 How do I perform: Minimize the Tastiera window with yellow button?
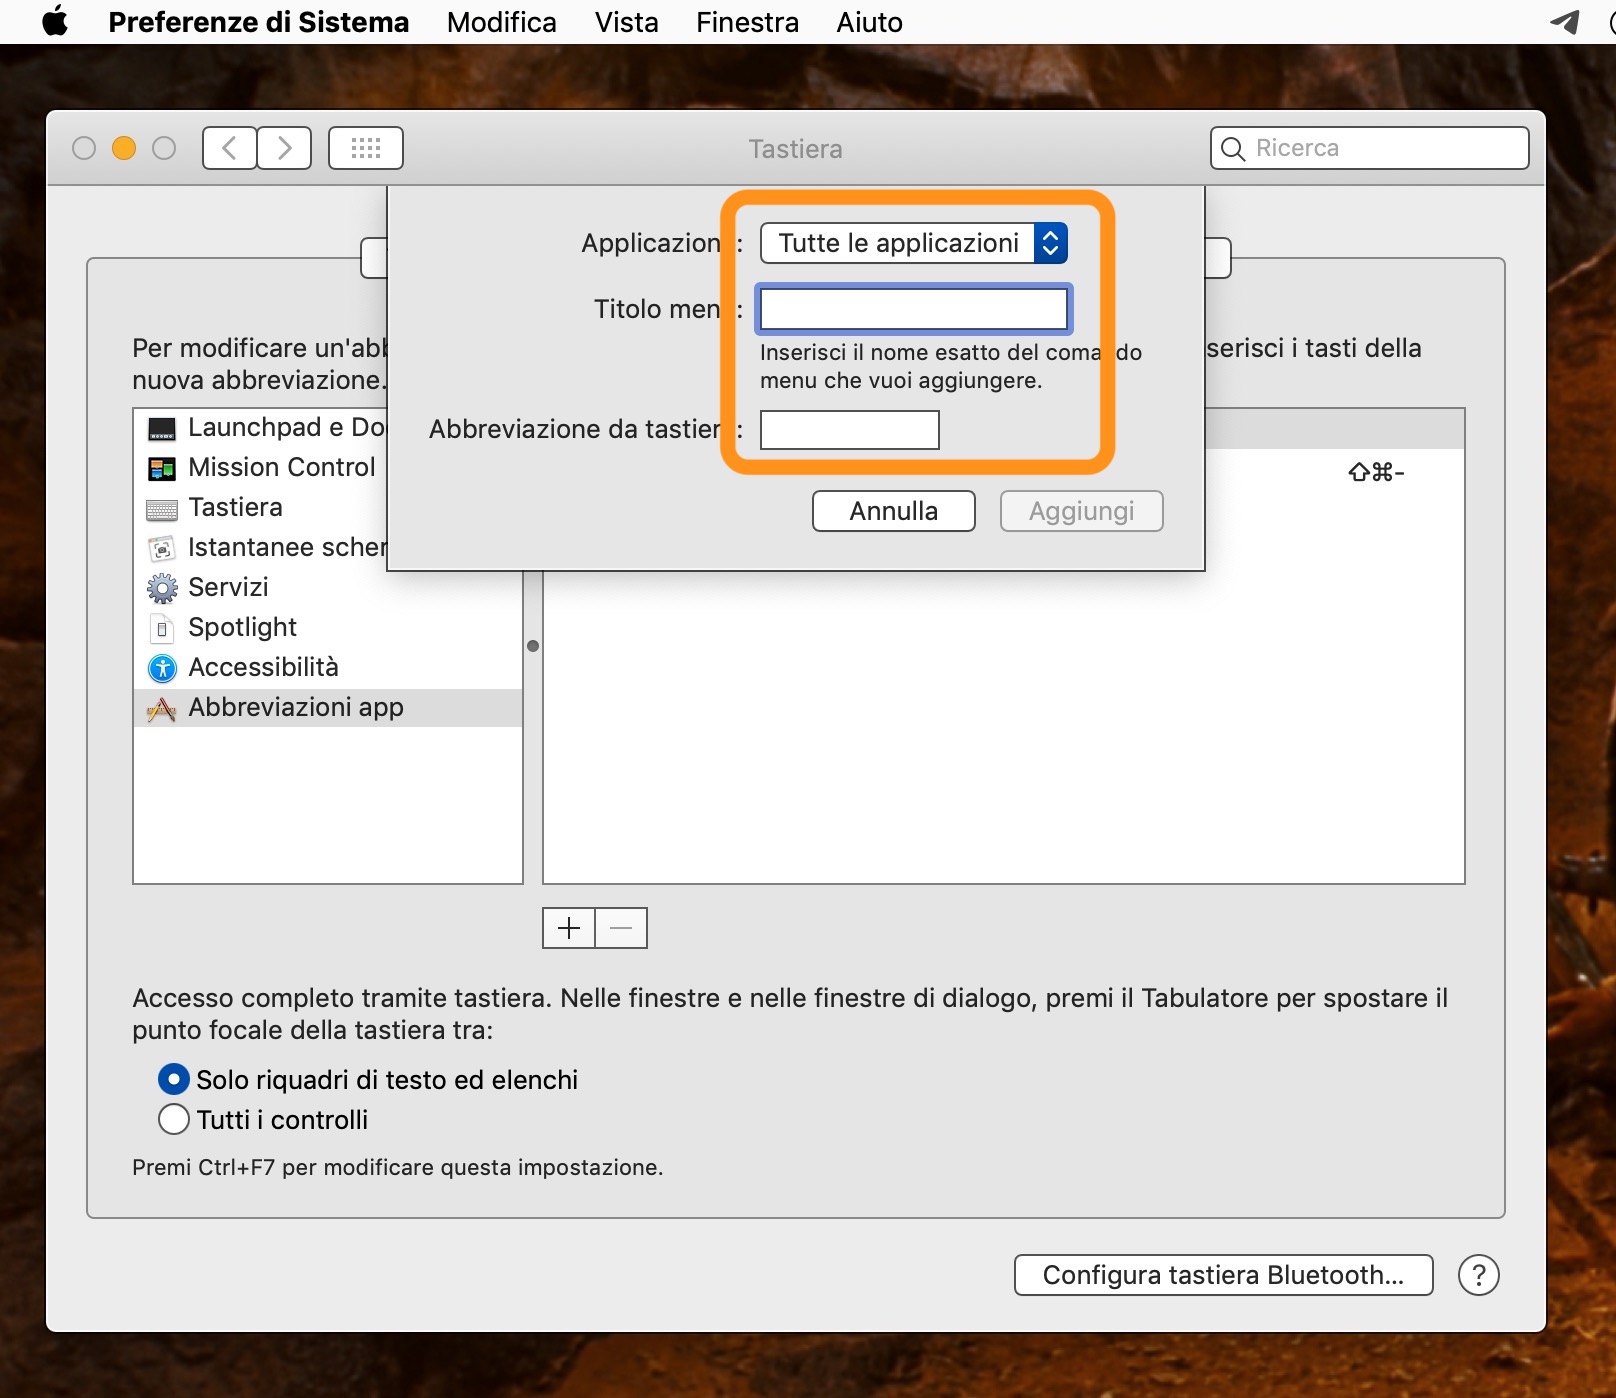point(124,148)
